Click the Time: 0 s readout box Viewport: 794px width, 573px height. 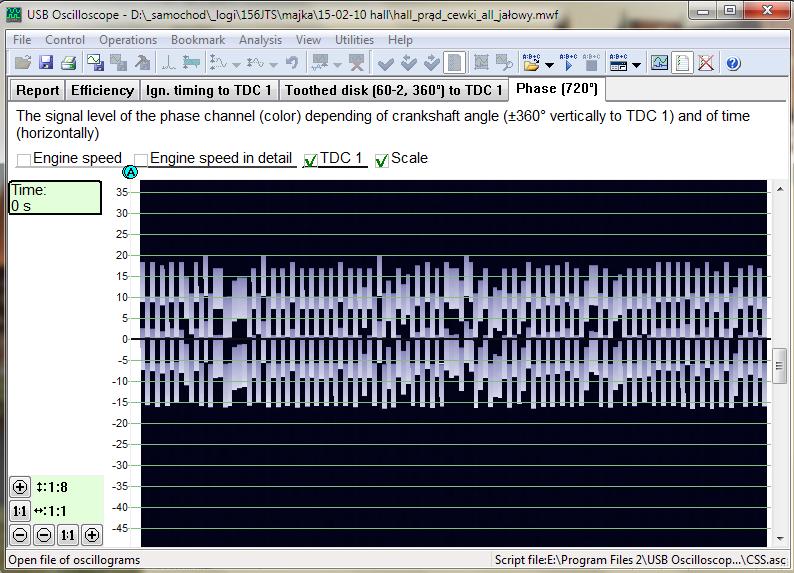click(55, 197)
